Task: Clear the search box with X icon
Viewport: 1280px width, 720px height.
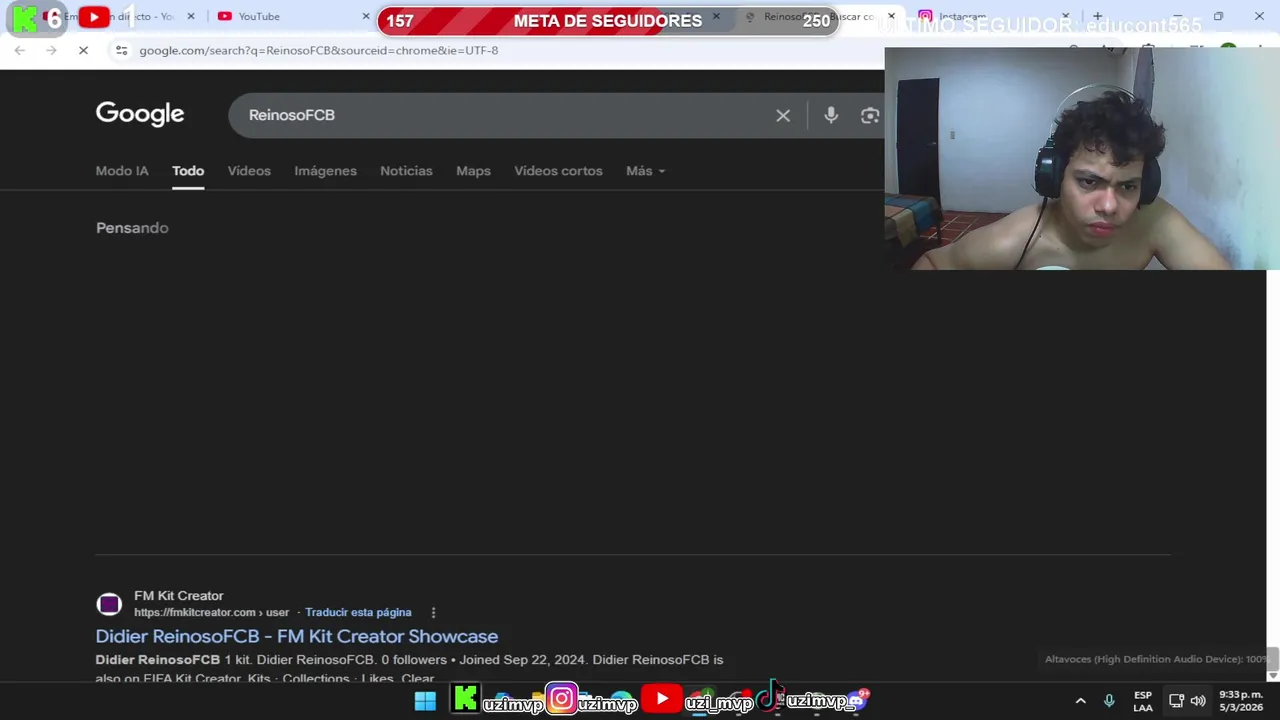Action: coord(783,115)
